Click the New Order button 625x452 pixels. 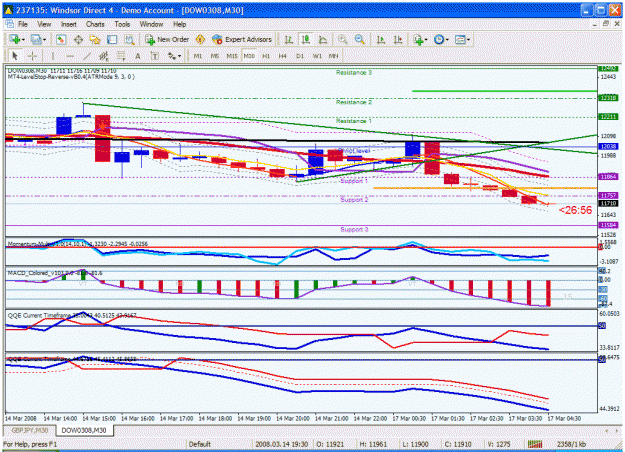click(167, 39)
